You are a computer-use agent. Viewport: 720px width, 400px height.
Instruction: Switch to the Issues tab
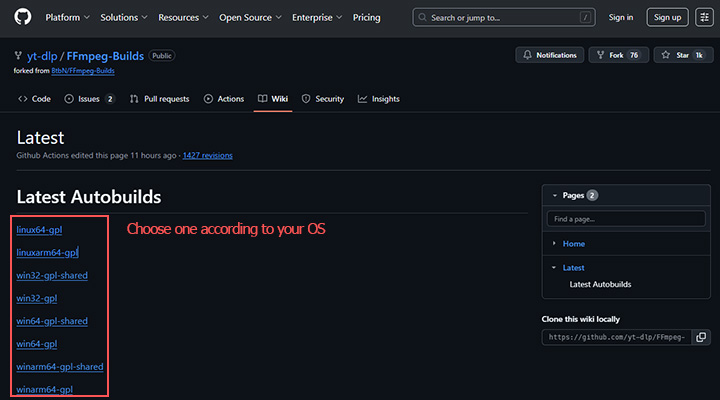(90, 99)
